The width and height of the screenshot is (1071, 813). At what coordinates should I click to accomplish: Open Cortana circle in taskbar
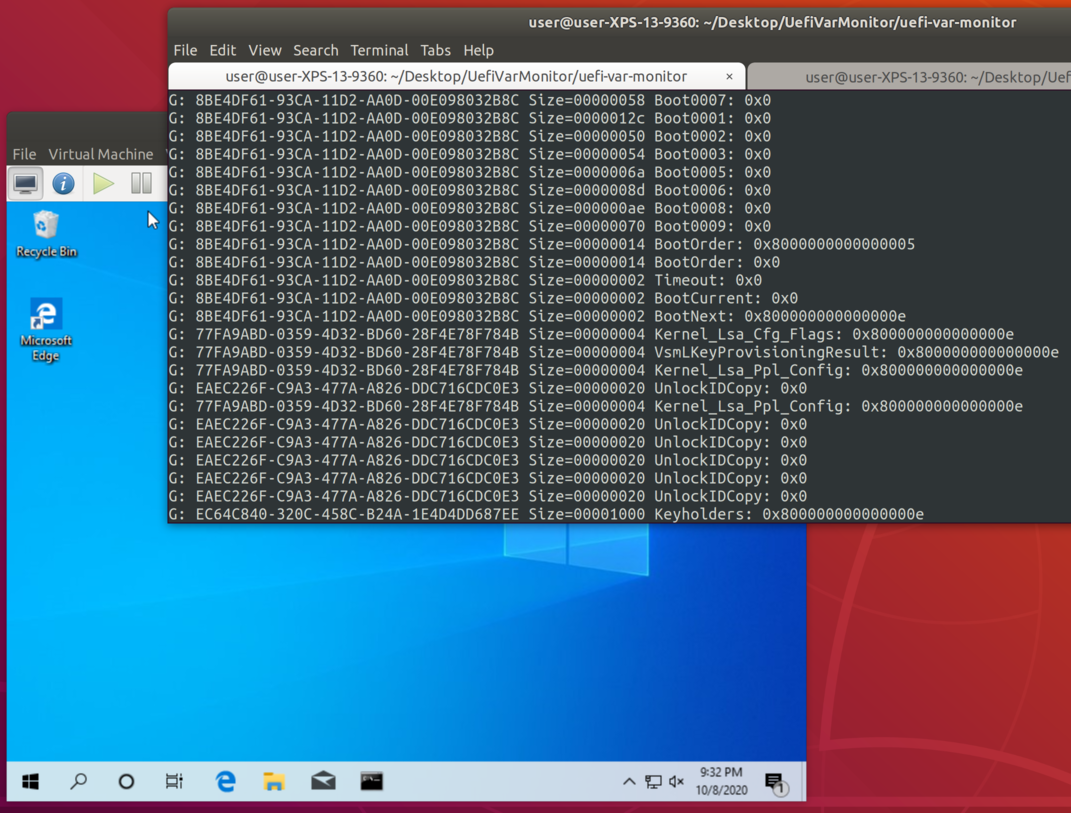point(126,781)
